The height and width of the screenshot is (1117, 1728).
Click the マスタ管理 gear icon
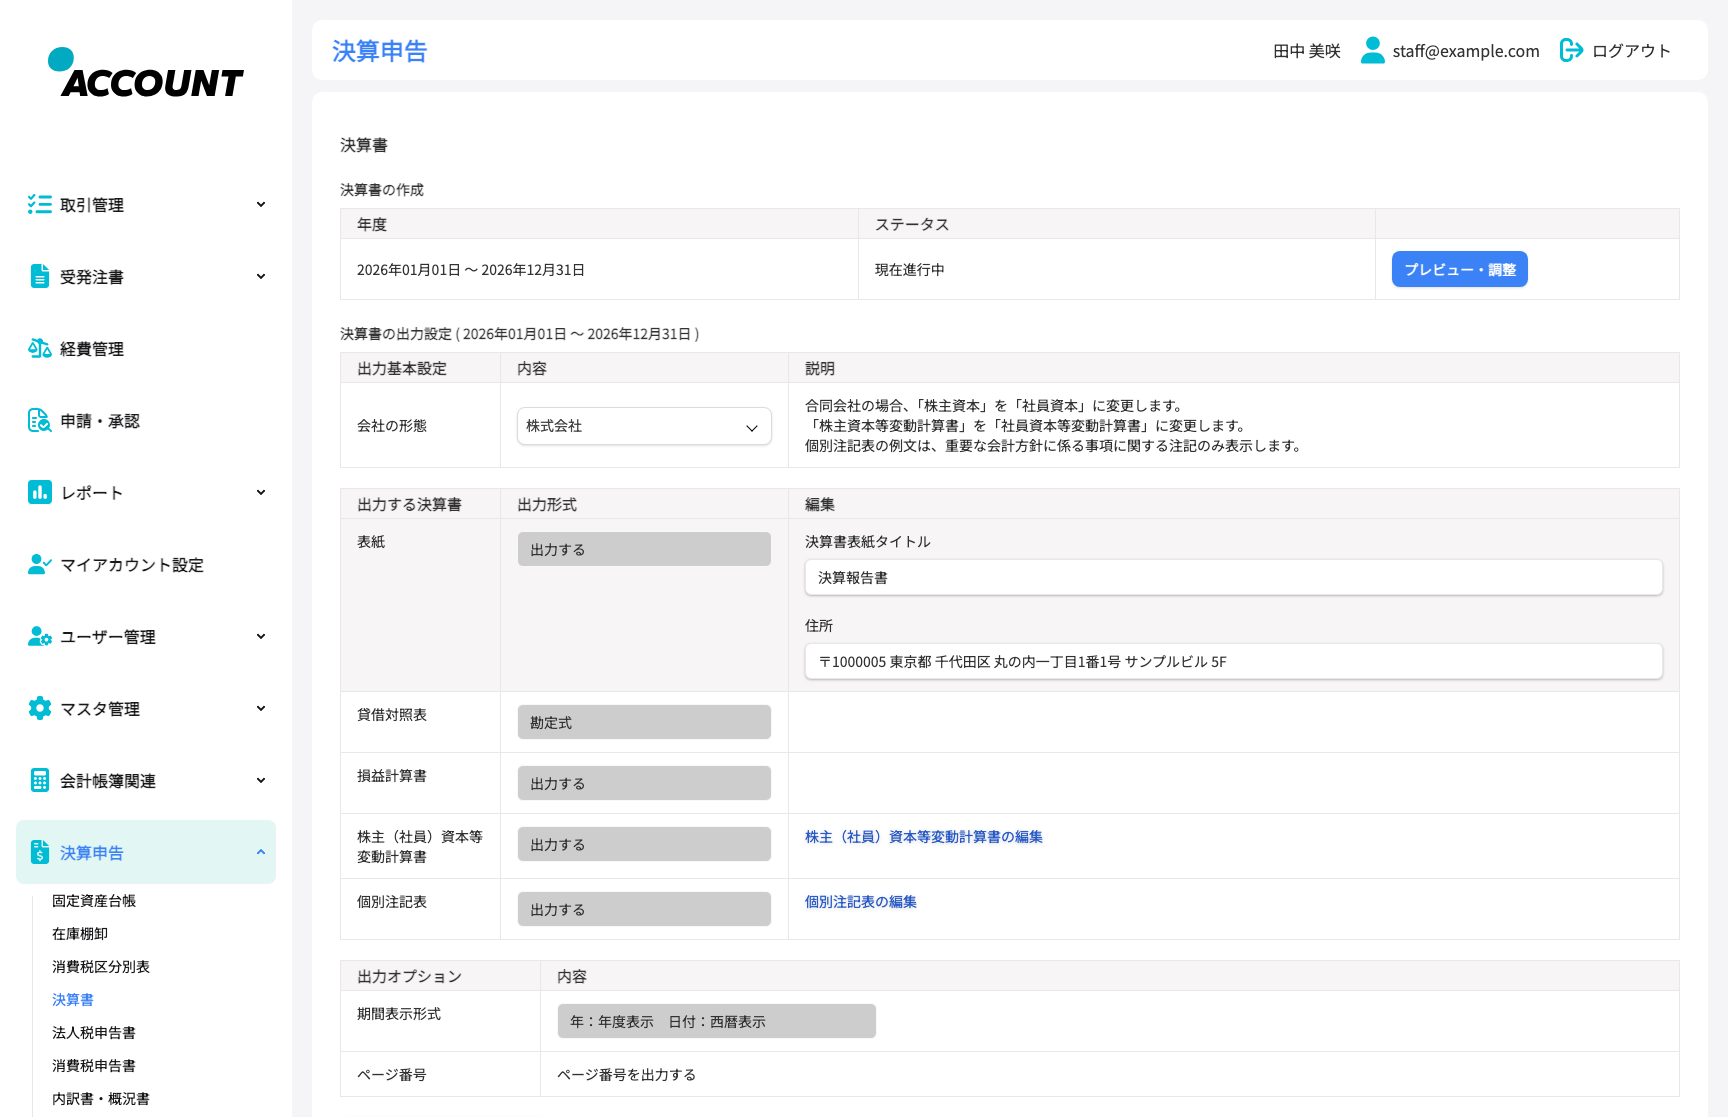click(39, 709)
